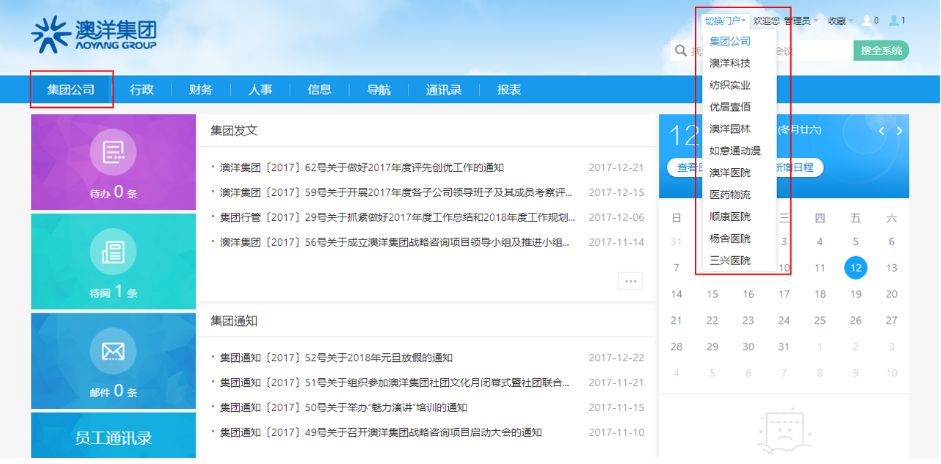Click the 集团发文 section heading
The height and width of the screenshot is (464, 941).
click(x=234, y=131)
